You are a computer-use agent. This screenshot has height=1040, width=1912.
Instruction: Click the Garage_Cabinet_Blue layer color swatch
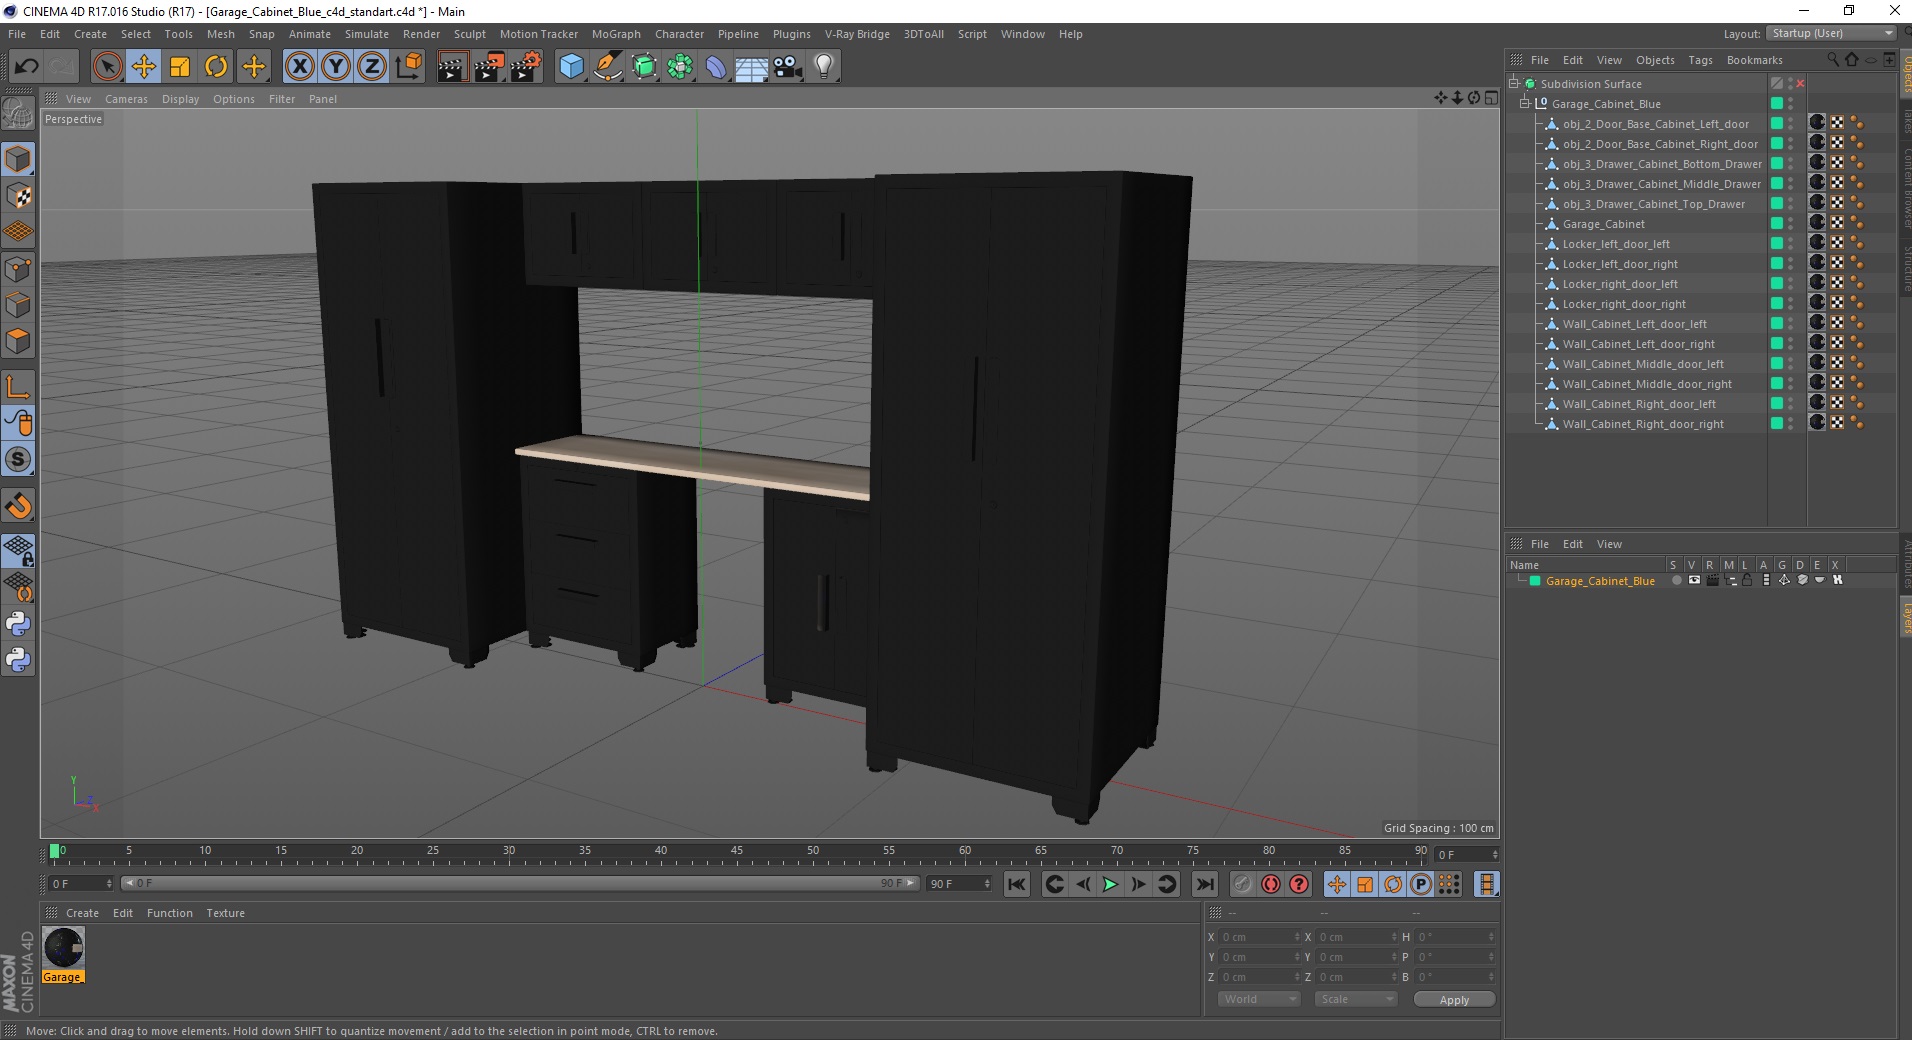(x=1535, y=581)
